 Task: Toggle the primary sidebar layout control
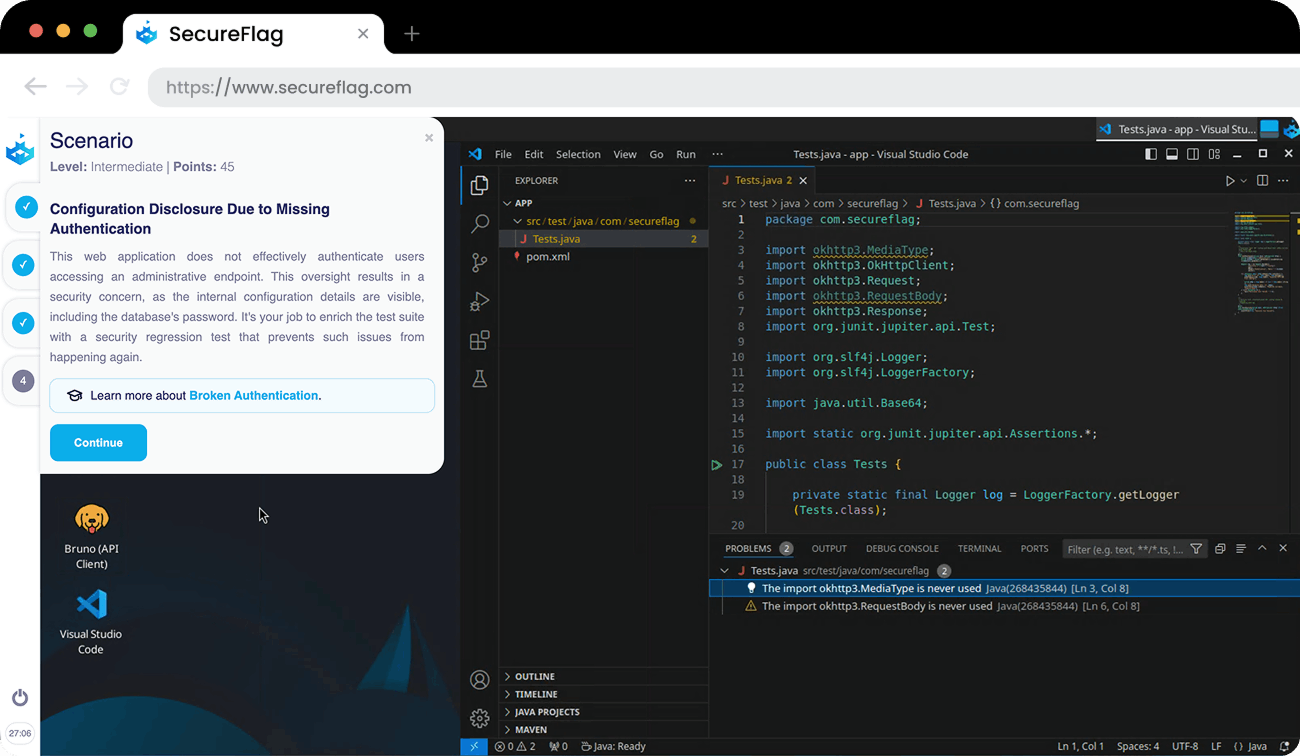tap(1151, 154)
